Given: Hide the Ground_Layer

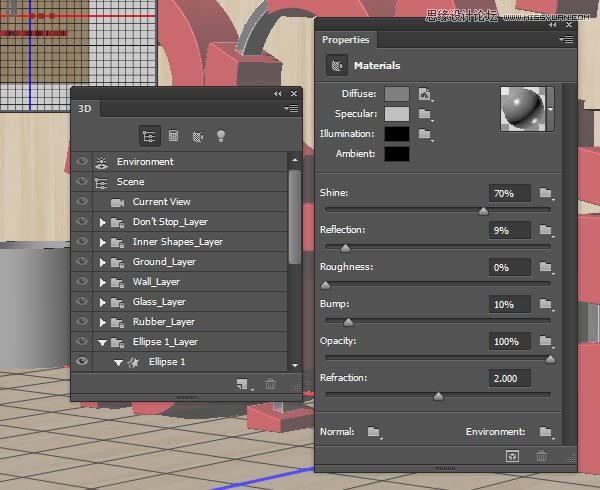Looking at the screenshot, I should point(82,261).
